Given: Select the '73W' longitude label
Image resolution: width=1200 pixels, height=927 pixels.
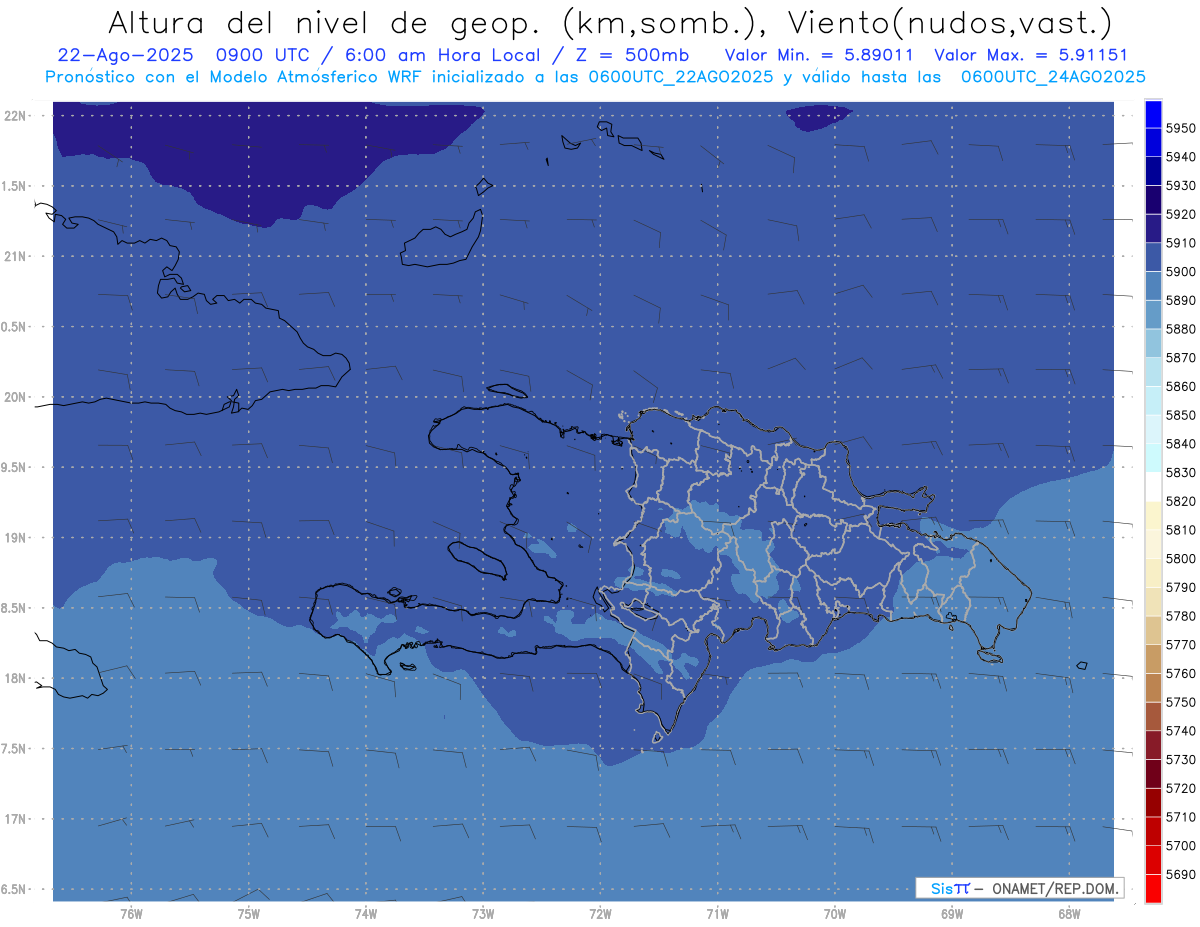Looking at the screenshot, I should pyautogui.click(x=483, y=914).
